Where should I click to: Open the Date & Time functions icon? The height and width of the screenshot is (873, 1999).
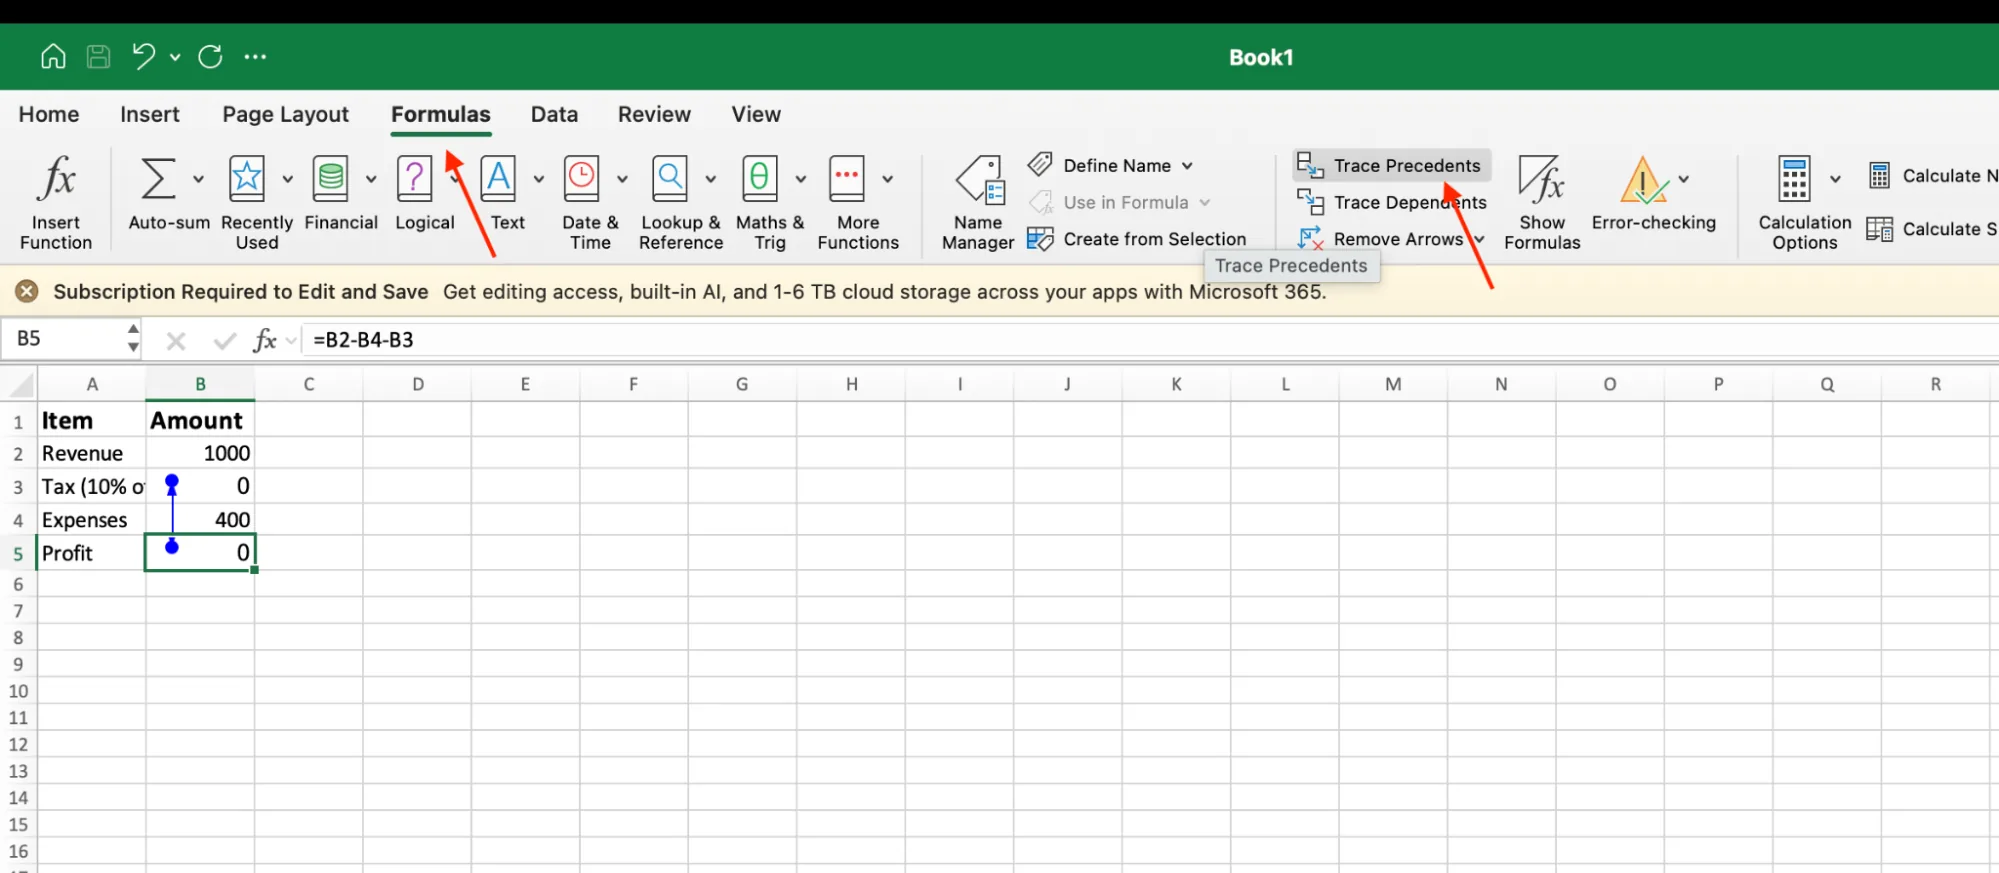pos(581,179)
